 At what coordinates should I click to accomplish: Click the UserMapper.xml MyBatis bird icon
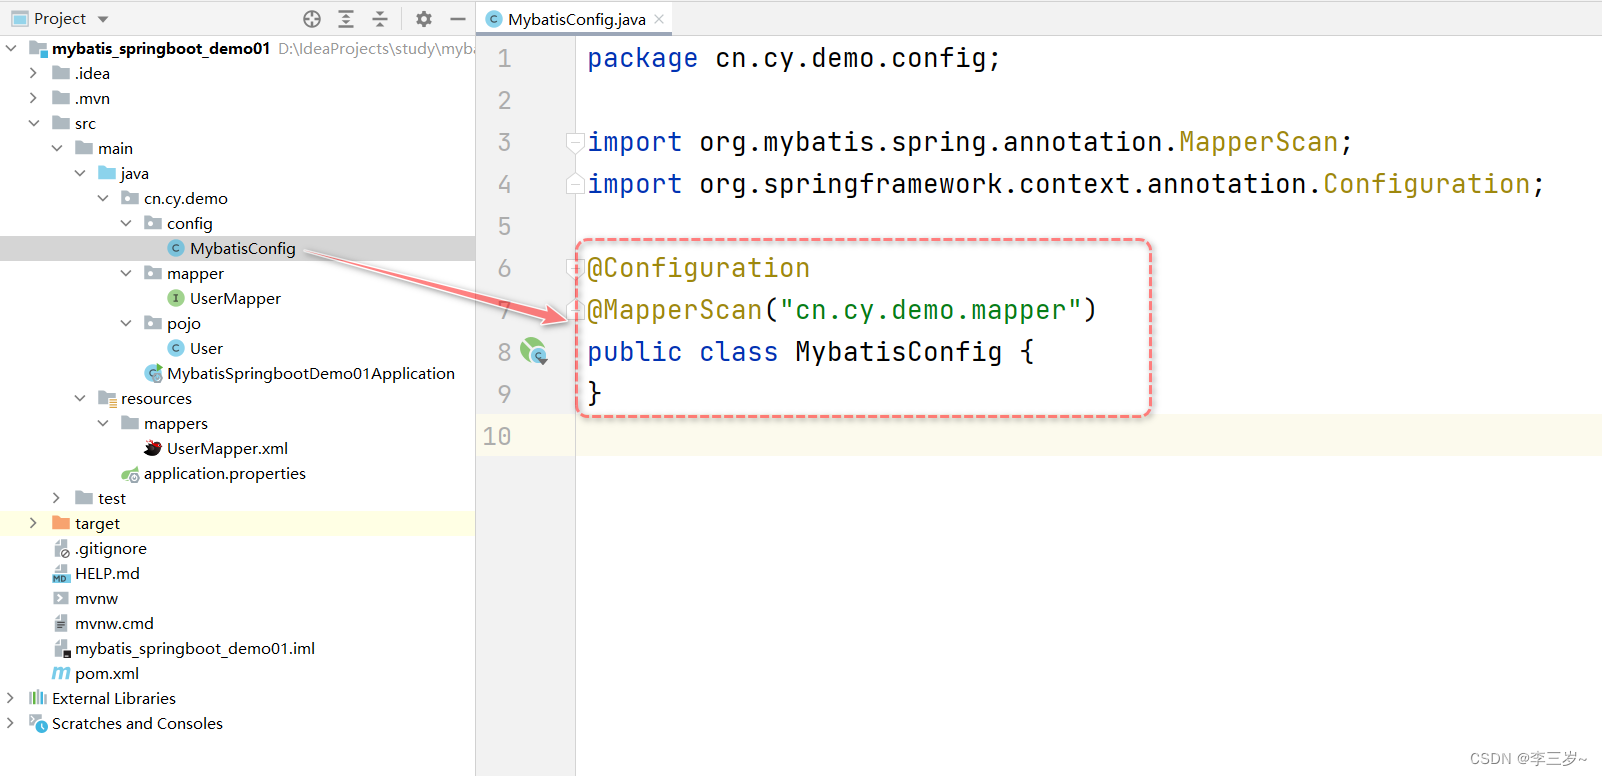click(153, 448)
